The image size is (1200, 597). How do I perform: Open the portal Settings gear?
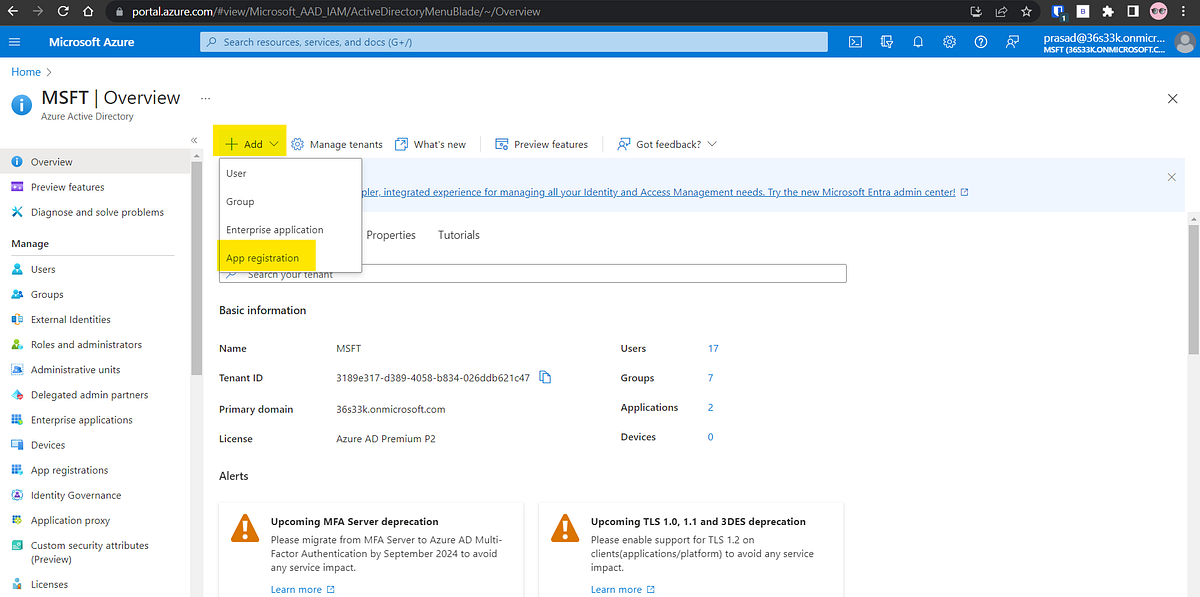coord(949,42)
